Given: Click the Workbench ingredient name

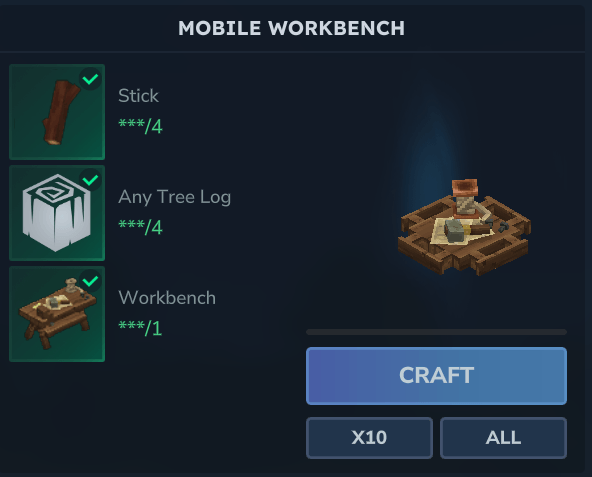Looking at the screenshot, I should [167, 298].
